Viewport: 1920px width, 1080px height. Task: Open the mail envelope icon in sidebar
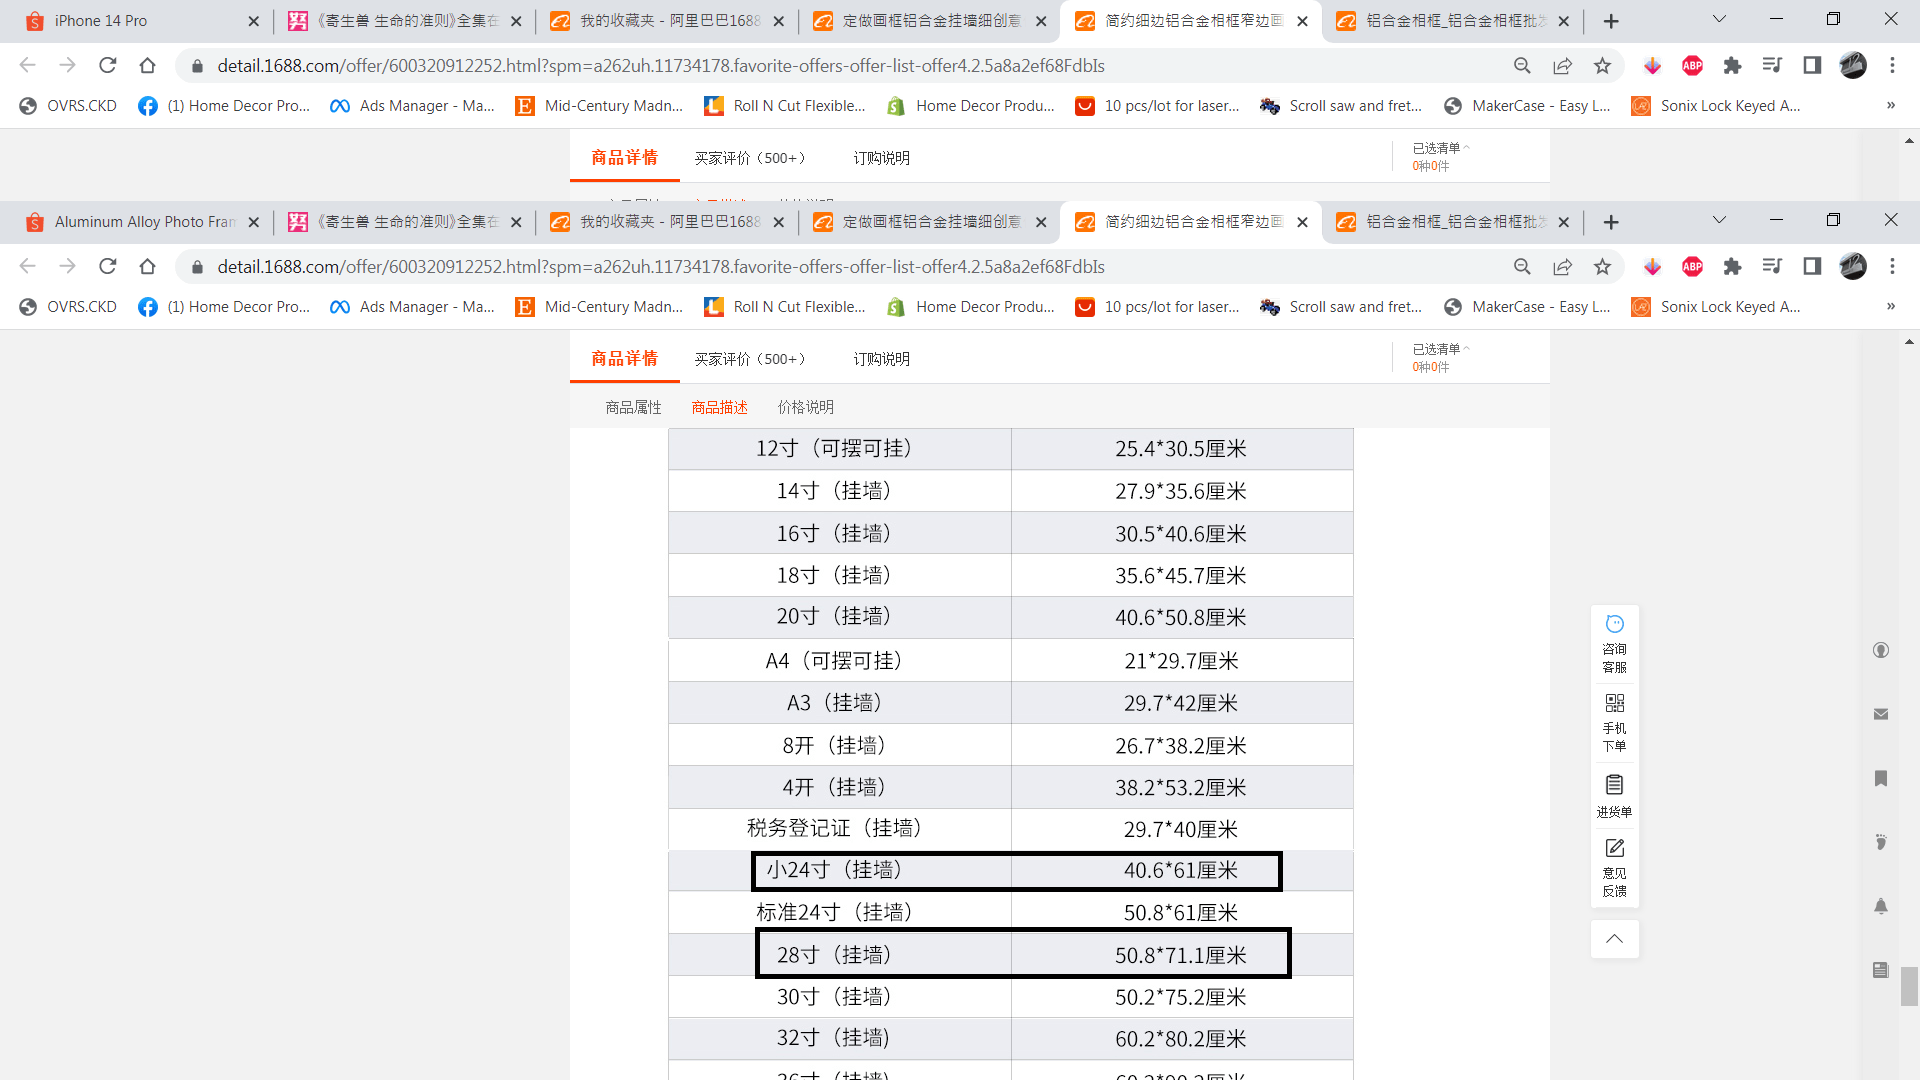tap(1880, 714)
